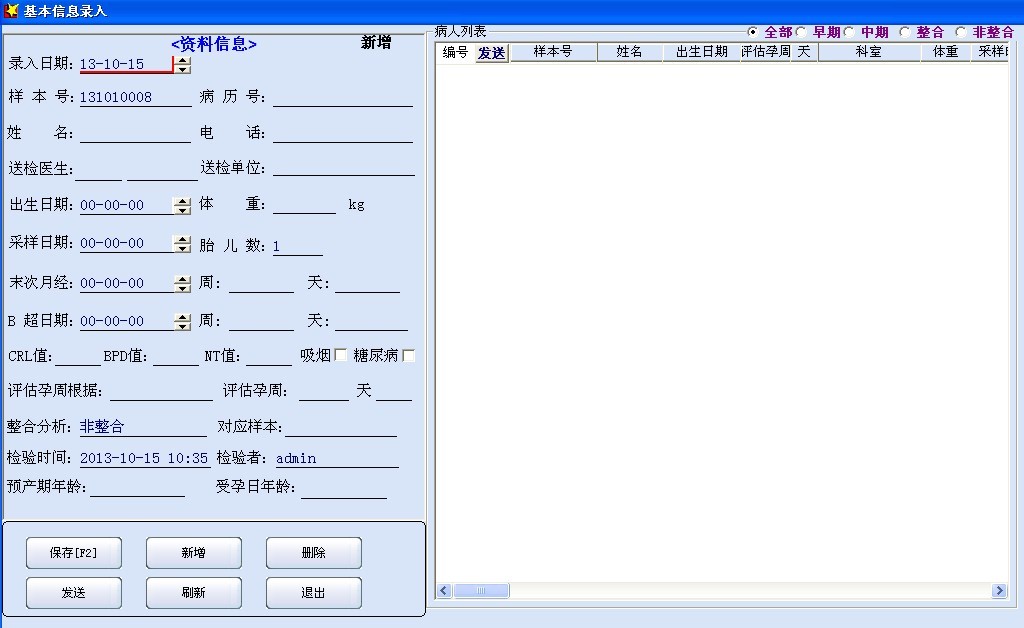This screenshot has height=628, width=1024.
Task: Click the 录入日期 date field
Action: pyautogui.click(x=127, y=64)
